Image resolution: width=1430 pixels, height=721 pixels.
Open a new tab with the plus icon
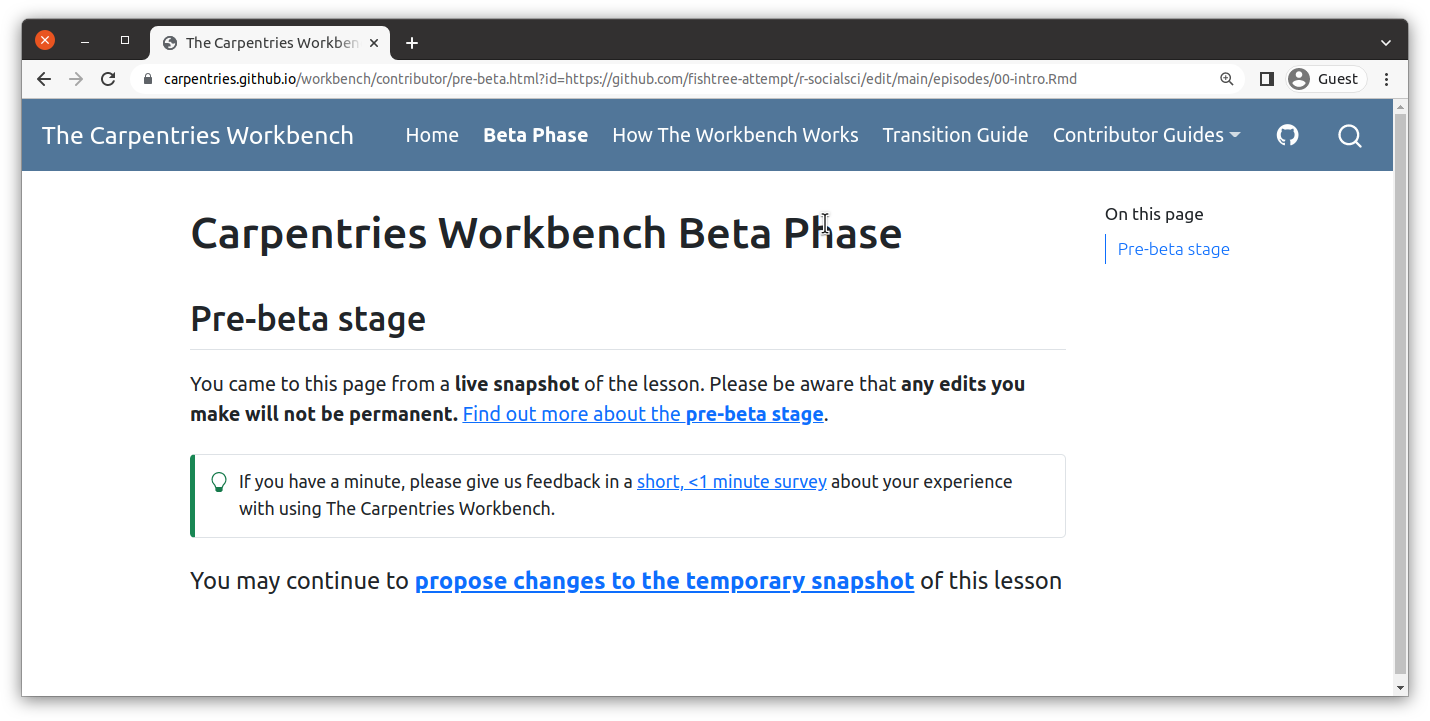pyautogui.click(x=412, y=43)
